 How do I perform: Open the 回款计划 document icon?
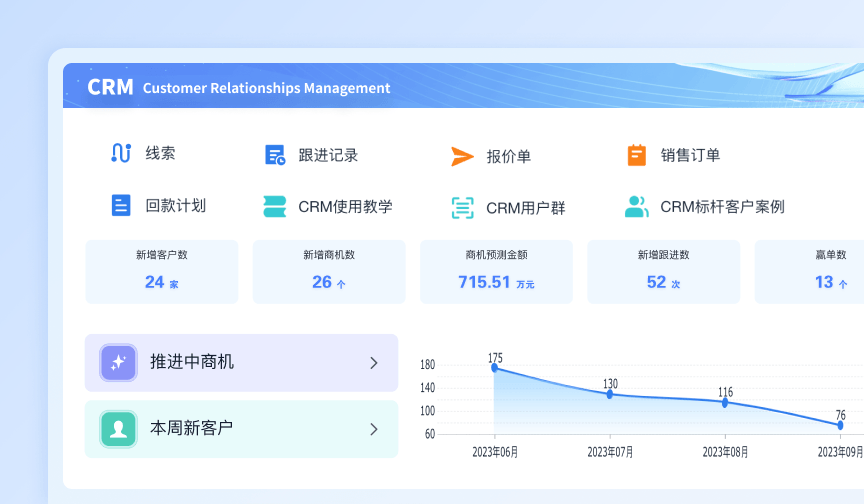pyautogui.click(x=121, y=205)
